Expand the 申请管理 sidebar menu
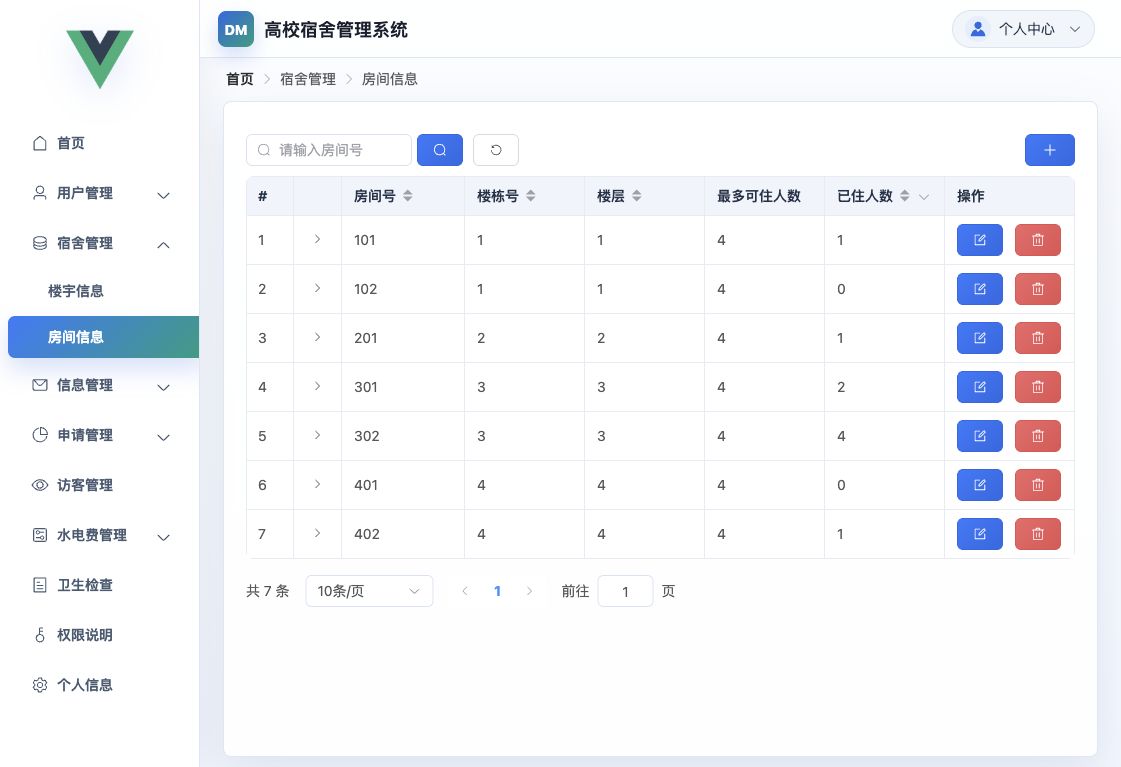The height and width of the screenshot is (767, 1121). coord(99,435)
